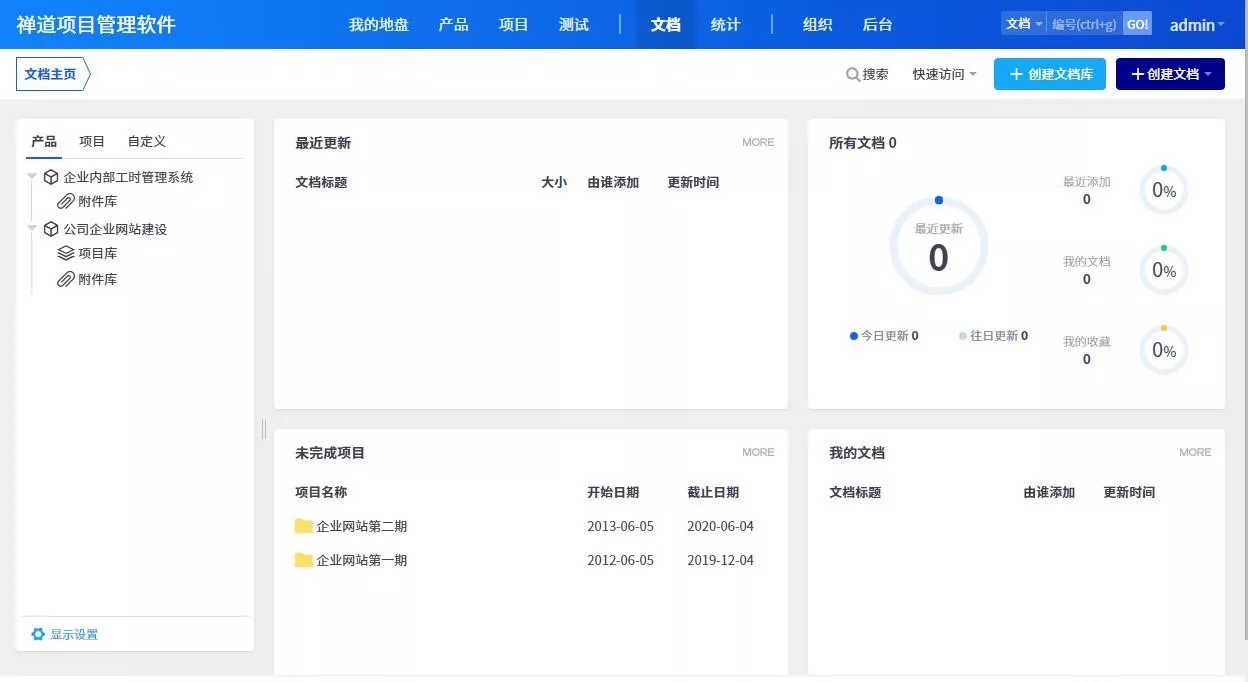
Task: Open the 统计 menu in top navigation
Action: pos(725,25)
